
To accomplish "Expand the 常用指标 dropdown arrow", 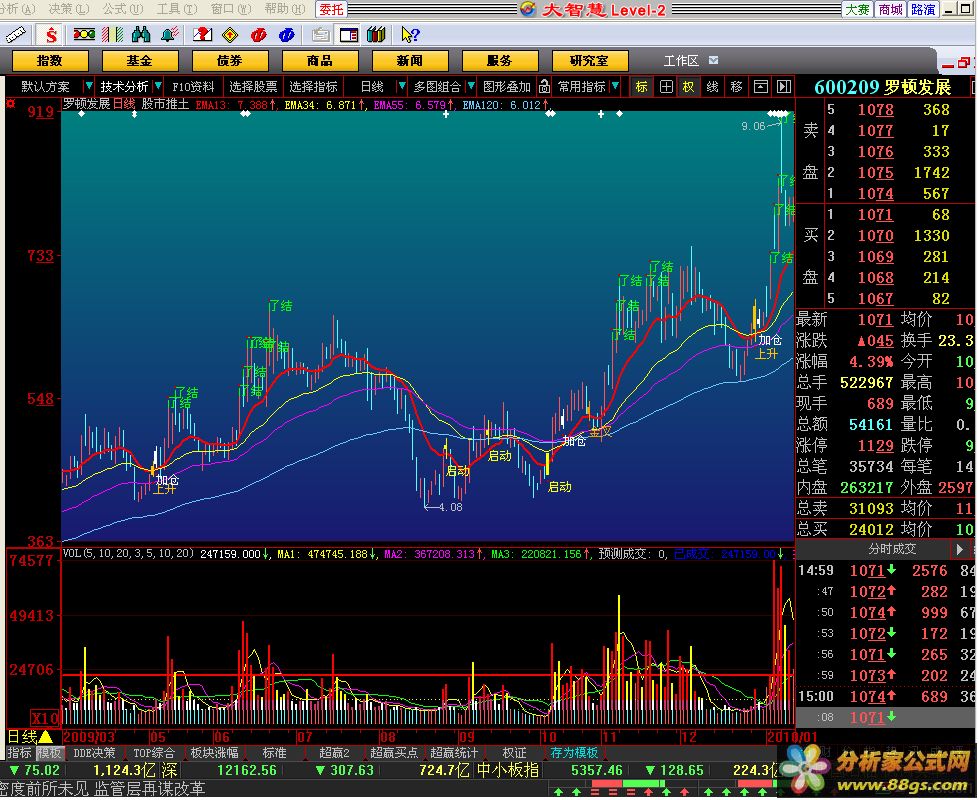I will (615, 86).
